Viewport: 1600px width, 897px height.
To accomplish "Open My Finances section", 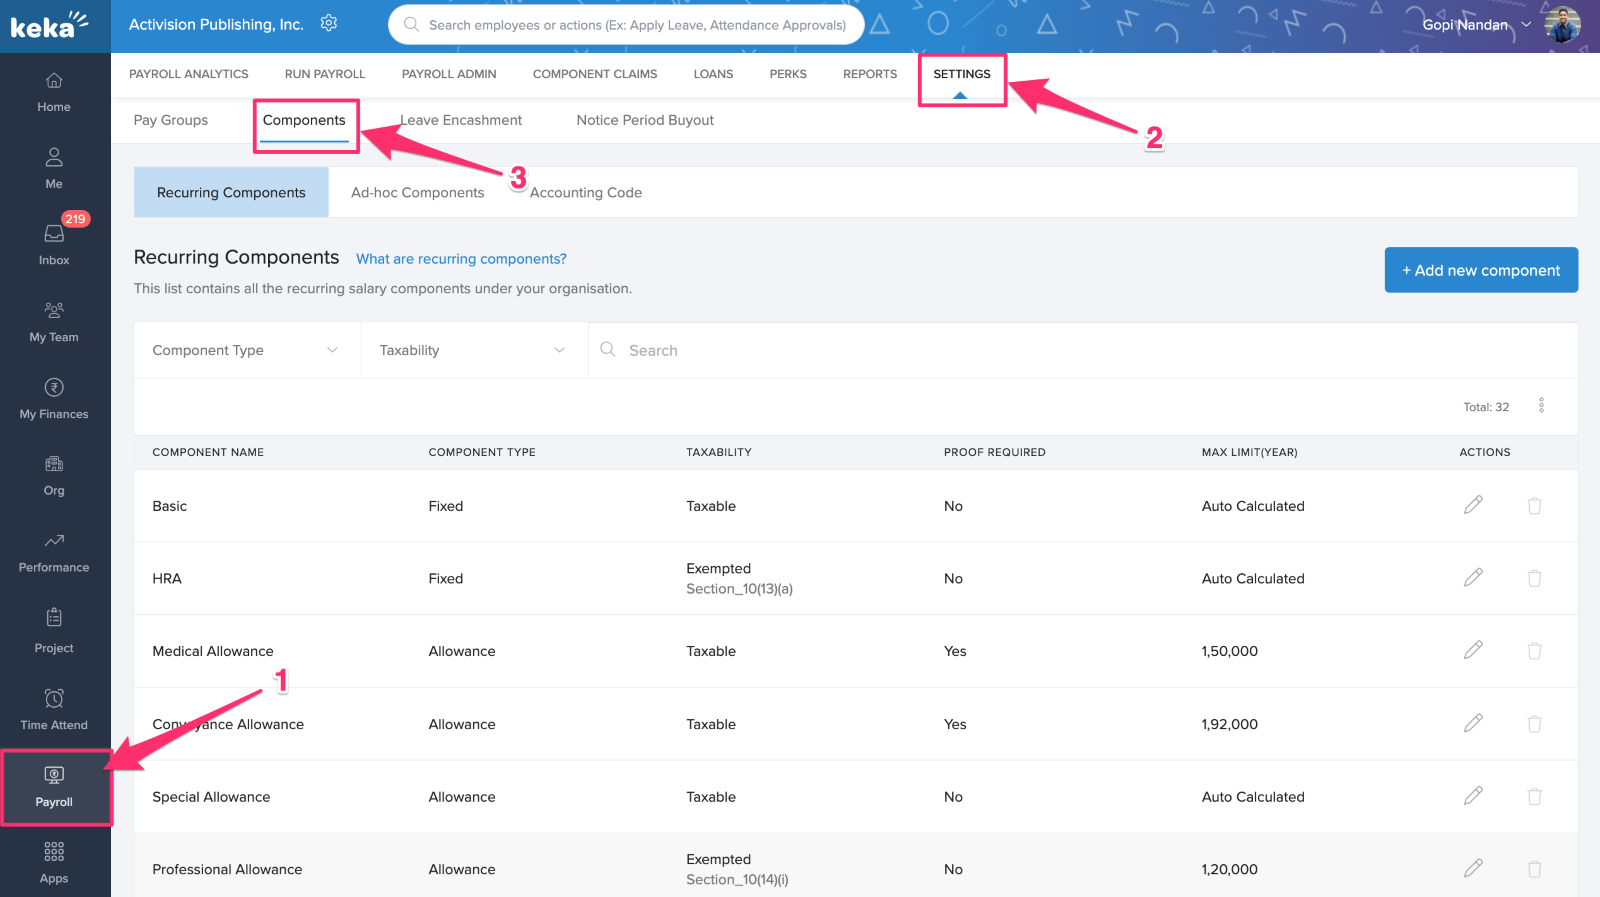I will pyautogui.click(x=54, y=398).
